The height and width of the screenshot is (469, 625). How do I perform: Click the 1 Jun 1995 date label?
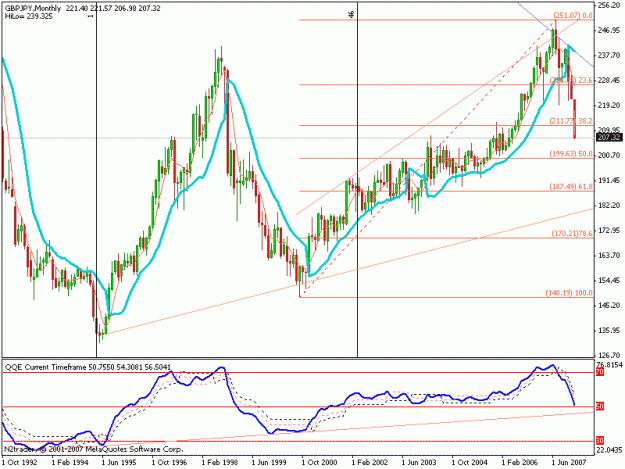pos(120,462)
